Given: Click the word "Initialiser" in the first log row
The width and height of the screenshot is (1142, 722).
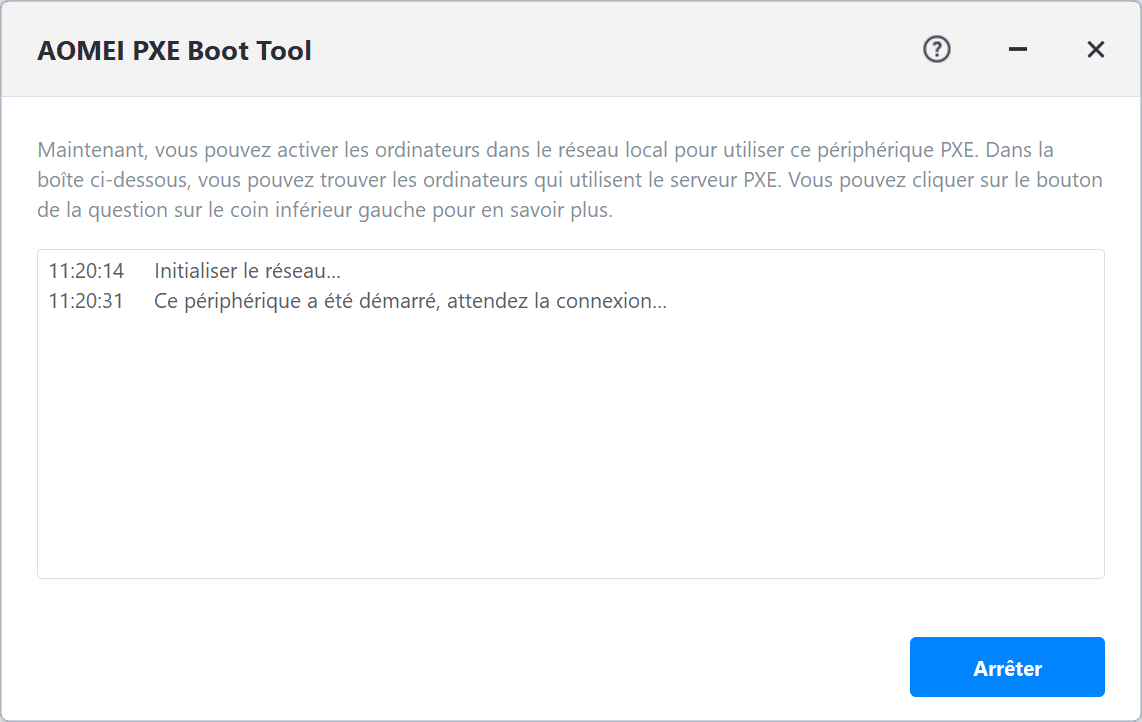Looking at the screenshot, I should [196, 271].
